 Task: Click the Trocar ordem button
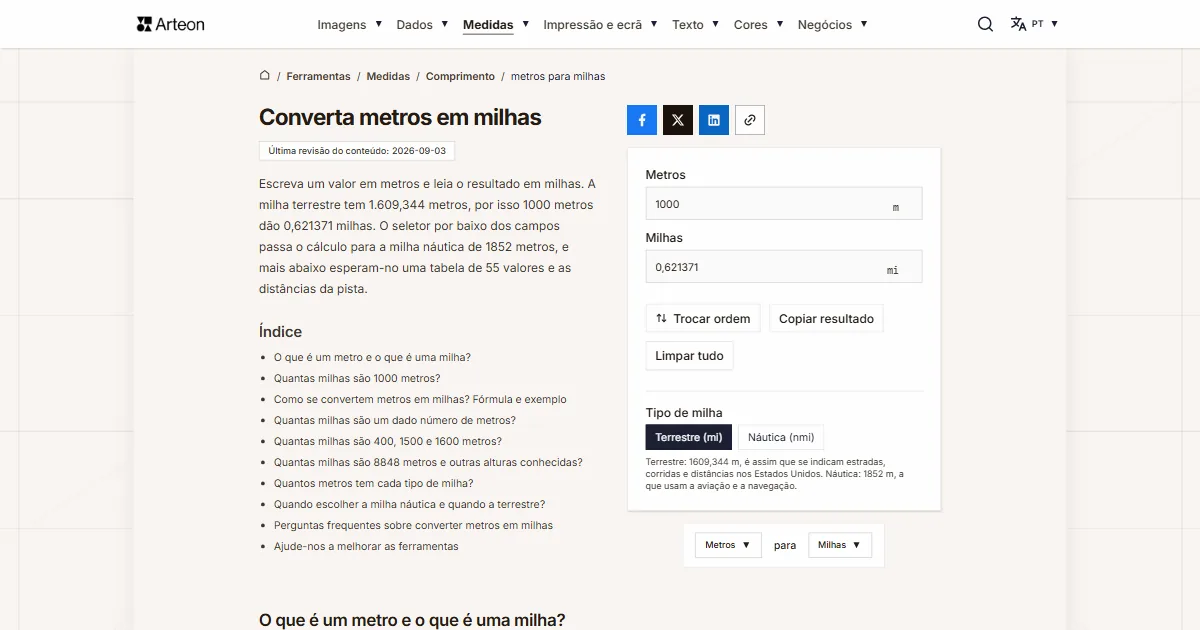(x=703, y=319)
